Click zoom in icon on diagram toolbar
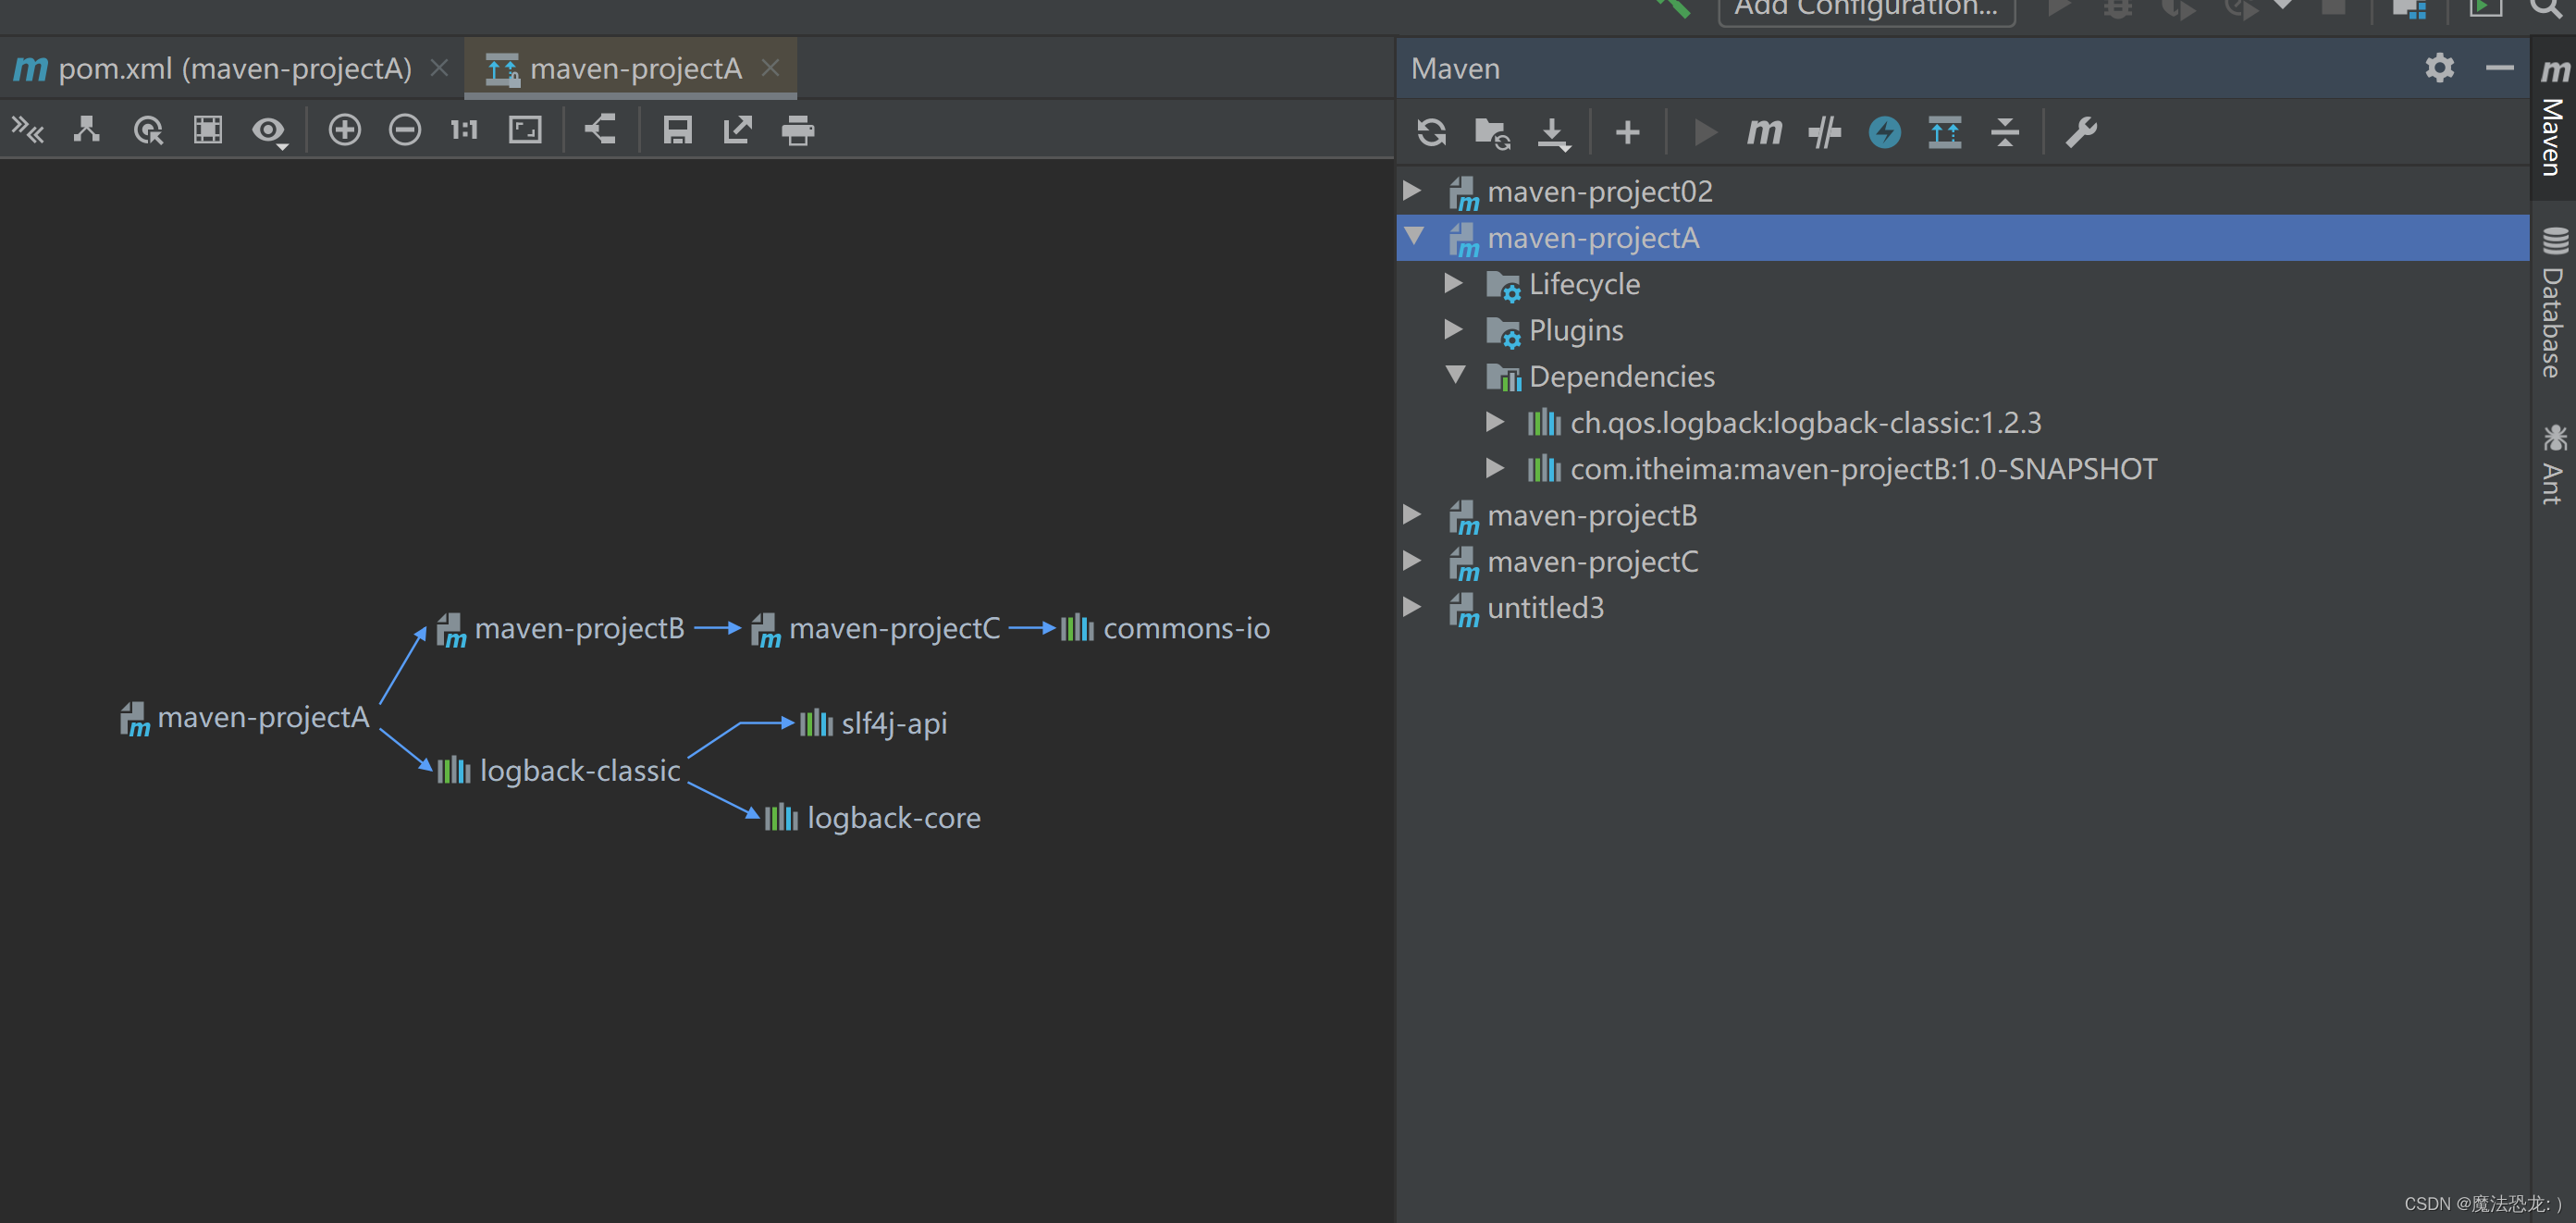The width and height of the screenshot is (2576, 1223). tap(344, 130)
